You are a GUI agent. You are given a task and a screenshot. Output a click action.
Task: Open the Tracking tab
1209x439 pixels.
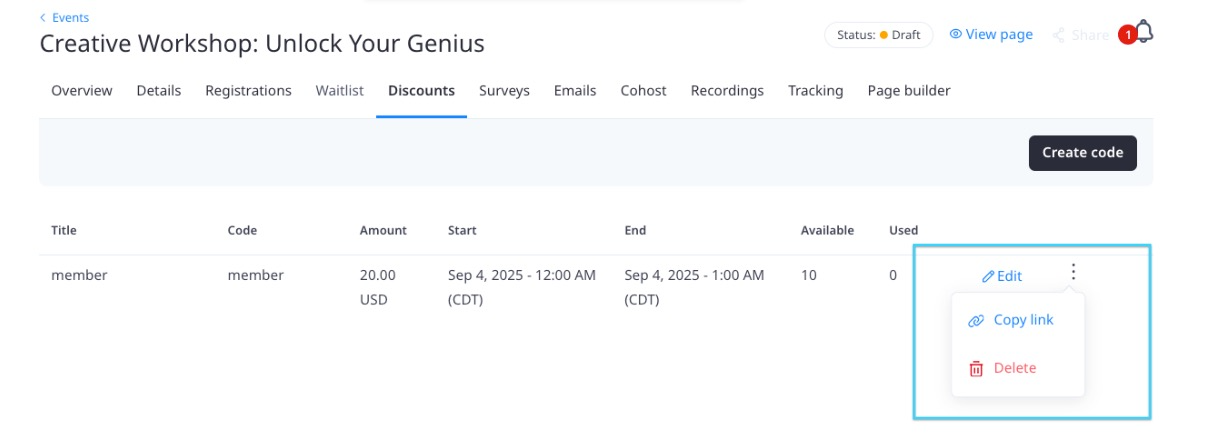coord(815,91)
